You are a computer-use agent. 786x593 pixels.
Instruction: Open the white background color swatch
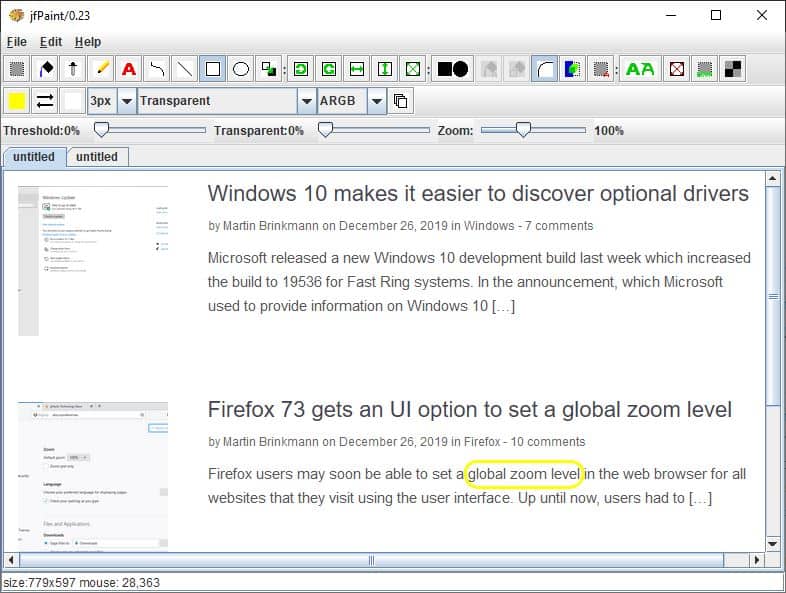coord(73,101)
